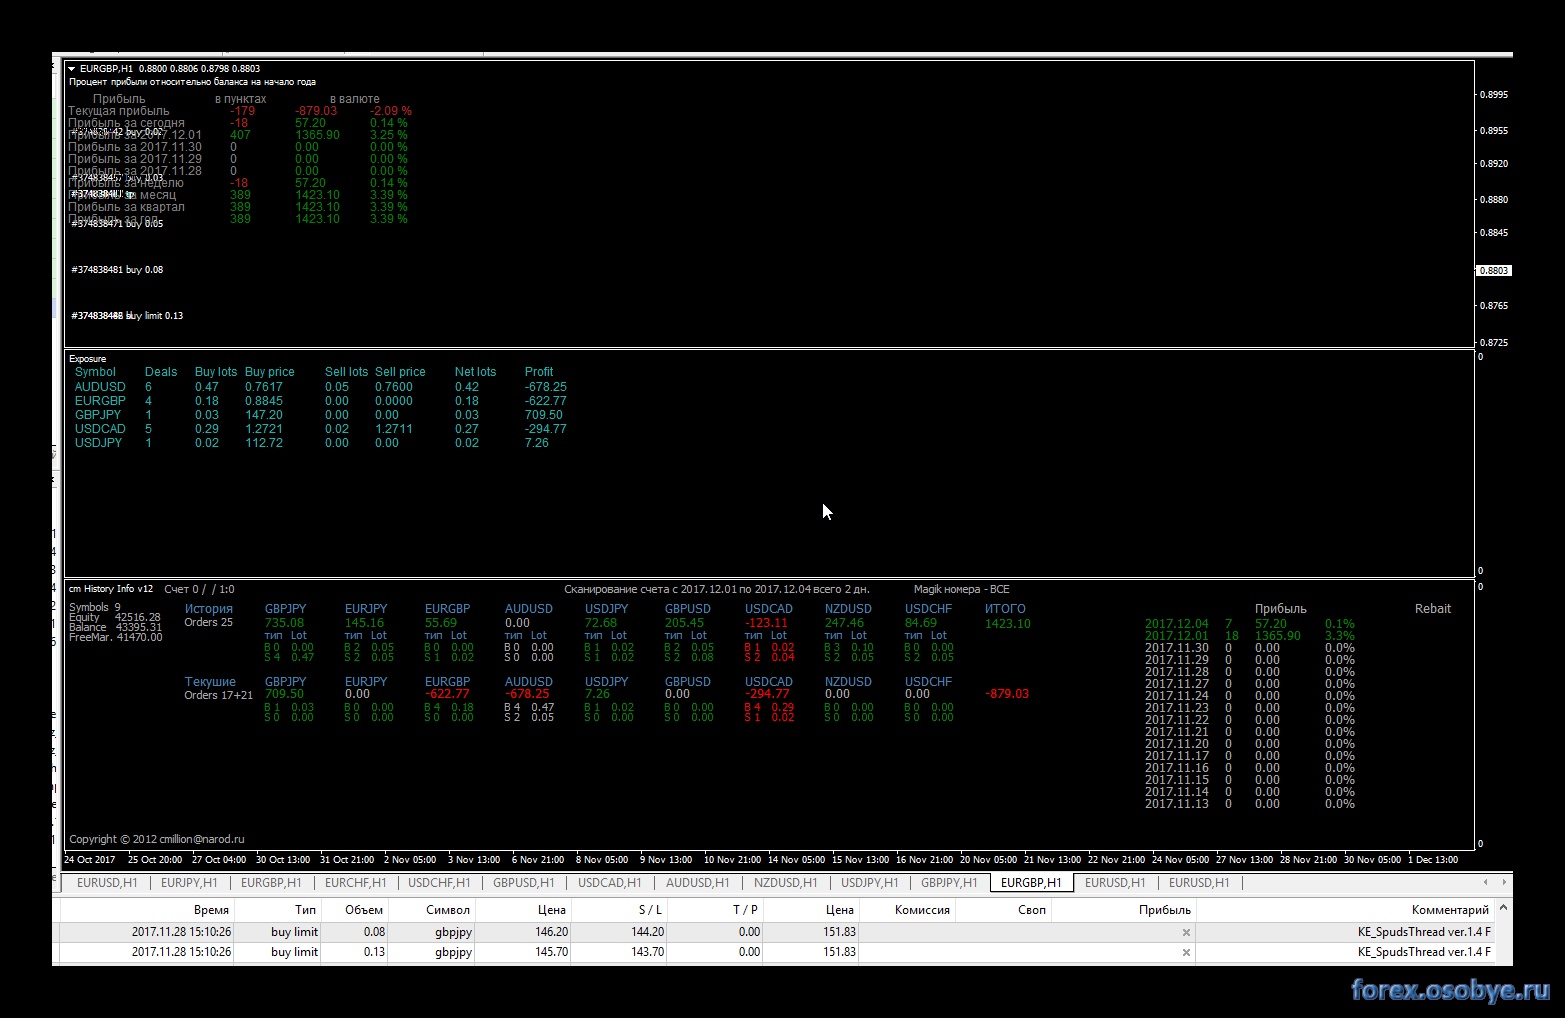Image resolution: width=1565 pixels, height=1018 pixels.
Task: Click the current price marker 0.8803 on the price scale
Action: 1493,270
